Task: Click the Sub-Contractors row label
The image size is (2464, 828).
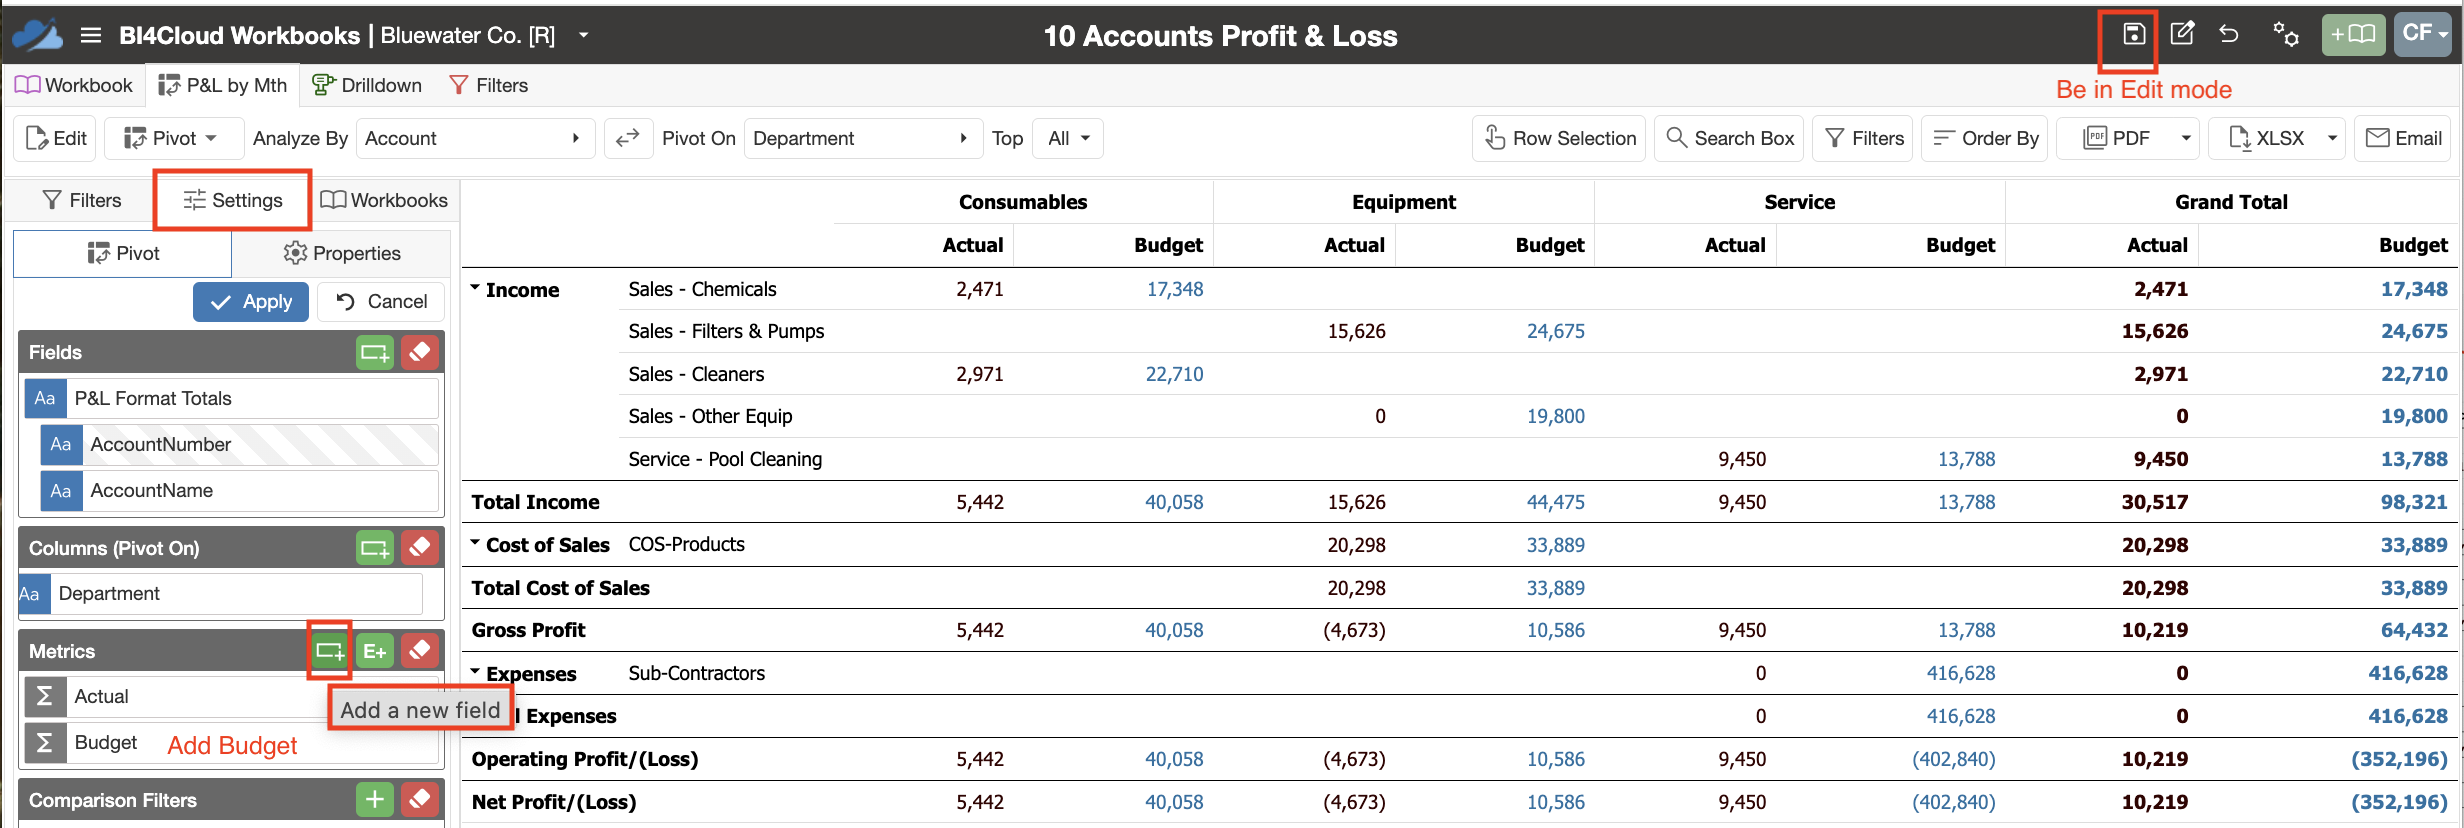Action: pos(696,673)
